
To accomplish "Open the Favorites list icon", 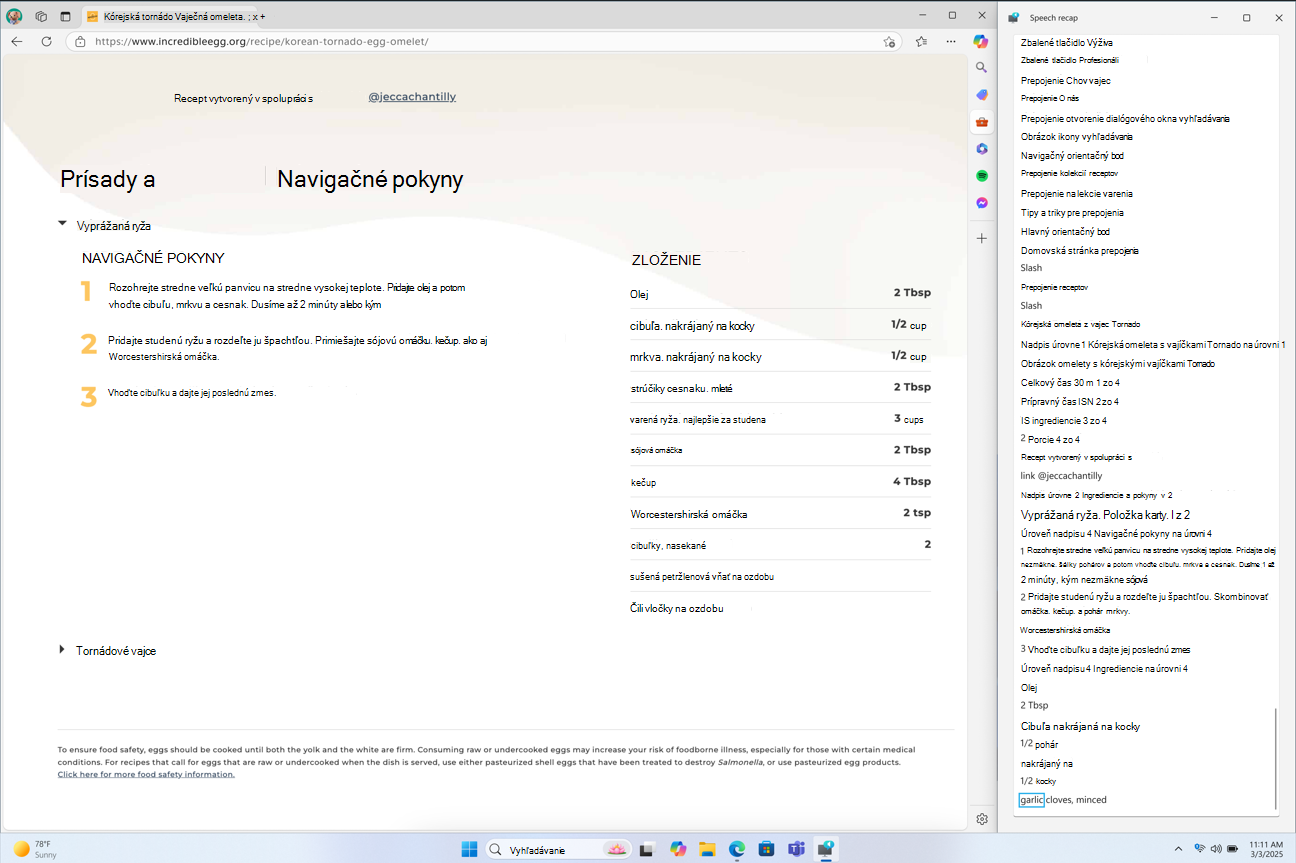I will coord(921,42).
